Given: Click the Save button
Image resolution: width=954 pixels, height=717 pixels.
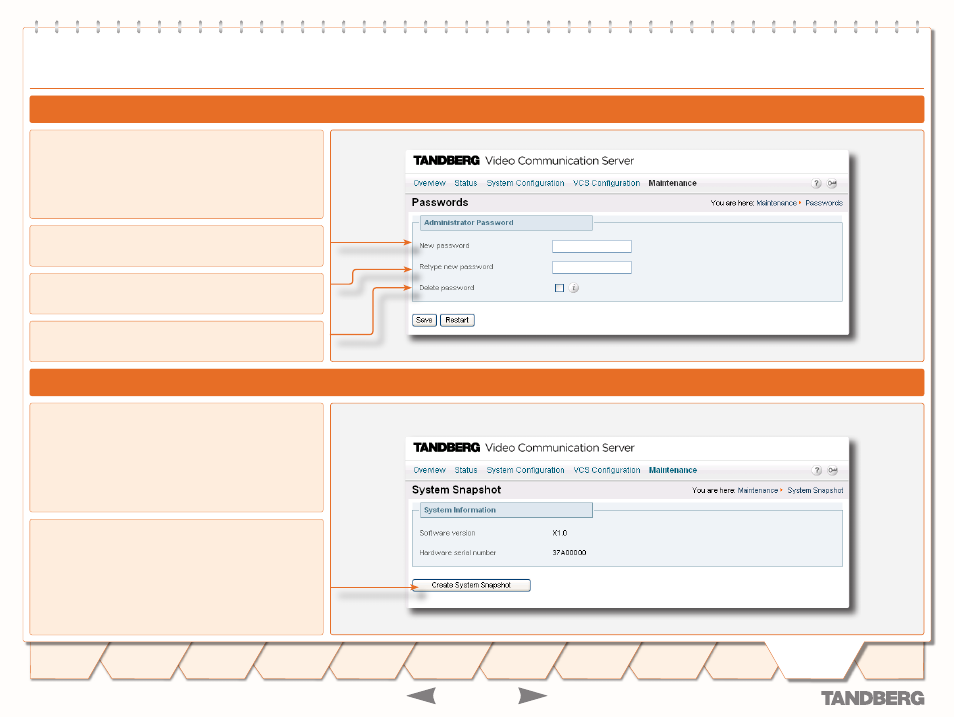Looking at the screenshot, I should point(424,320).
